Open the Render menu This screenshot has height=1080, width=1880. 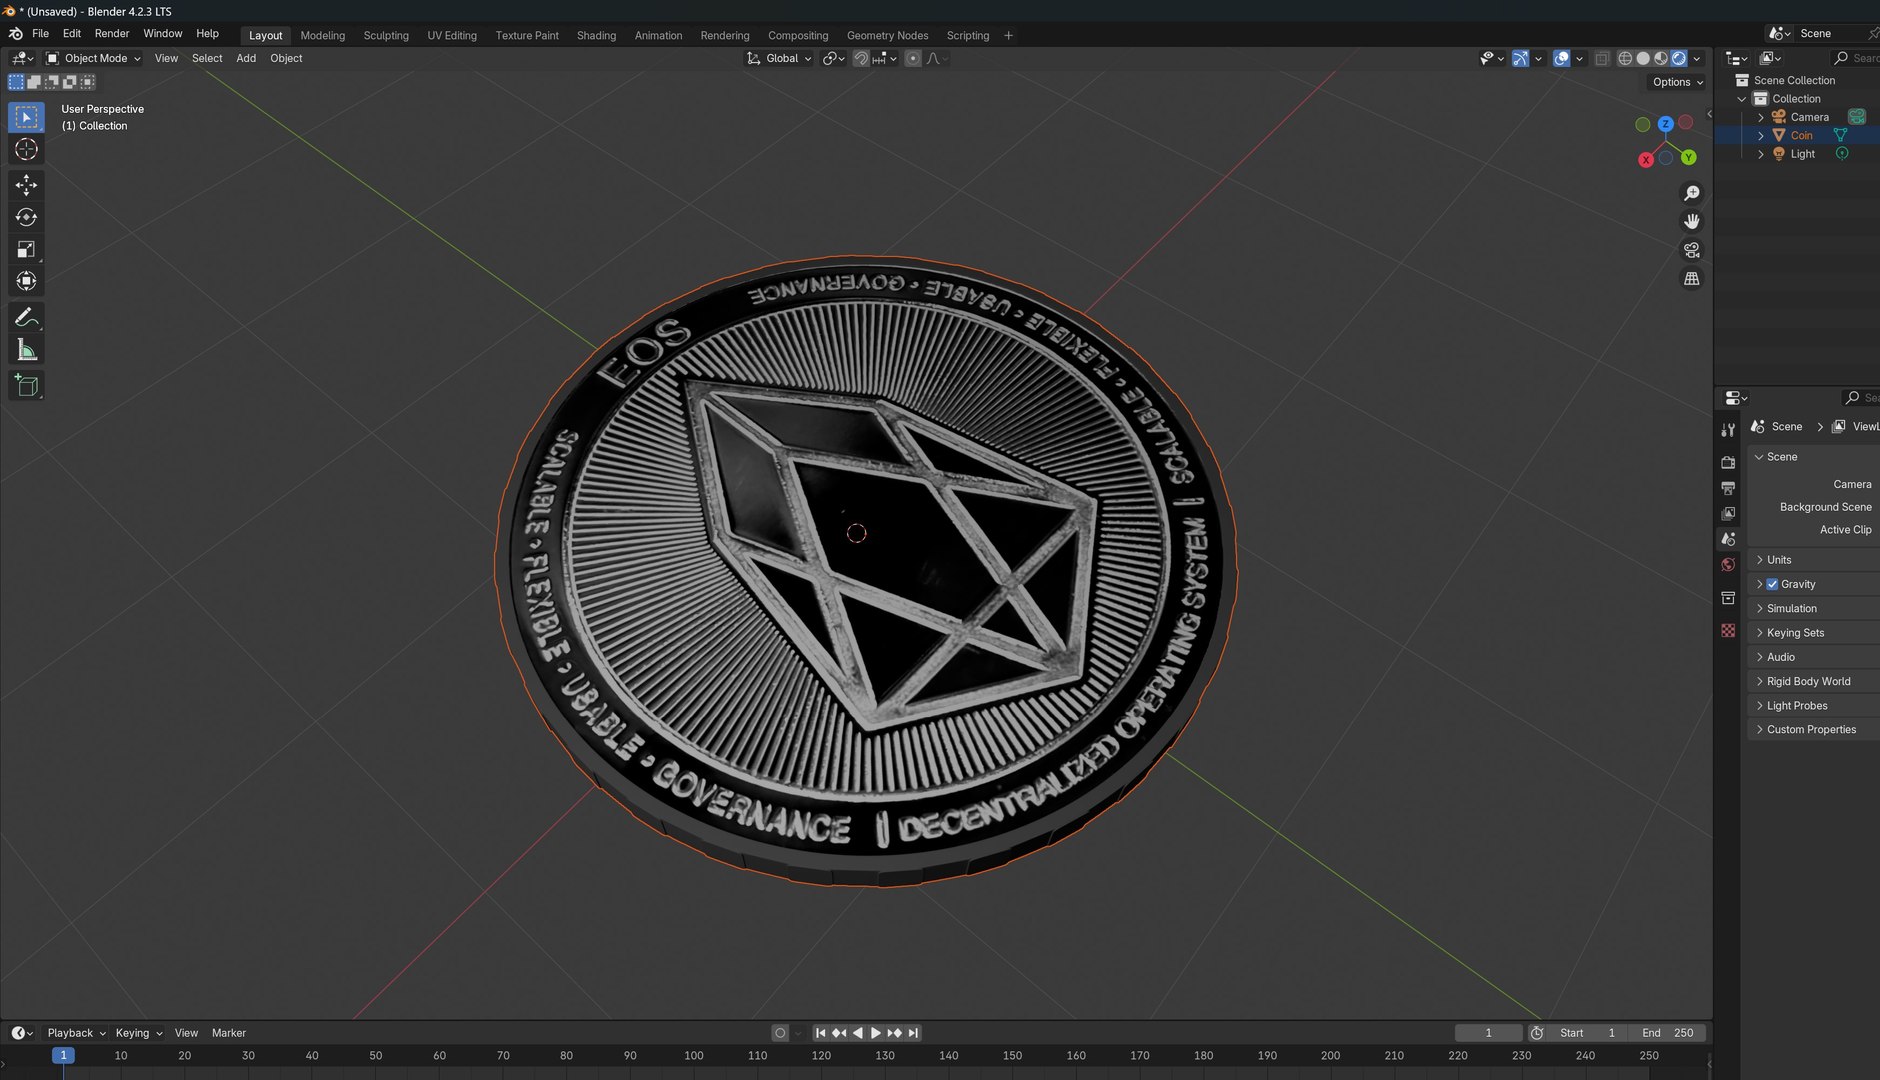(112, 33)
